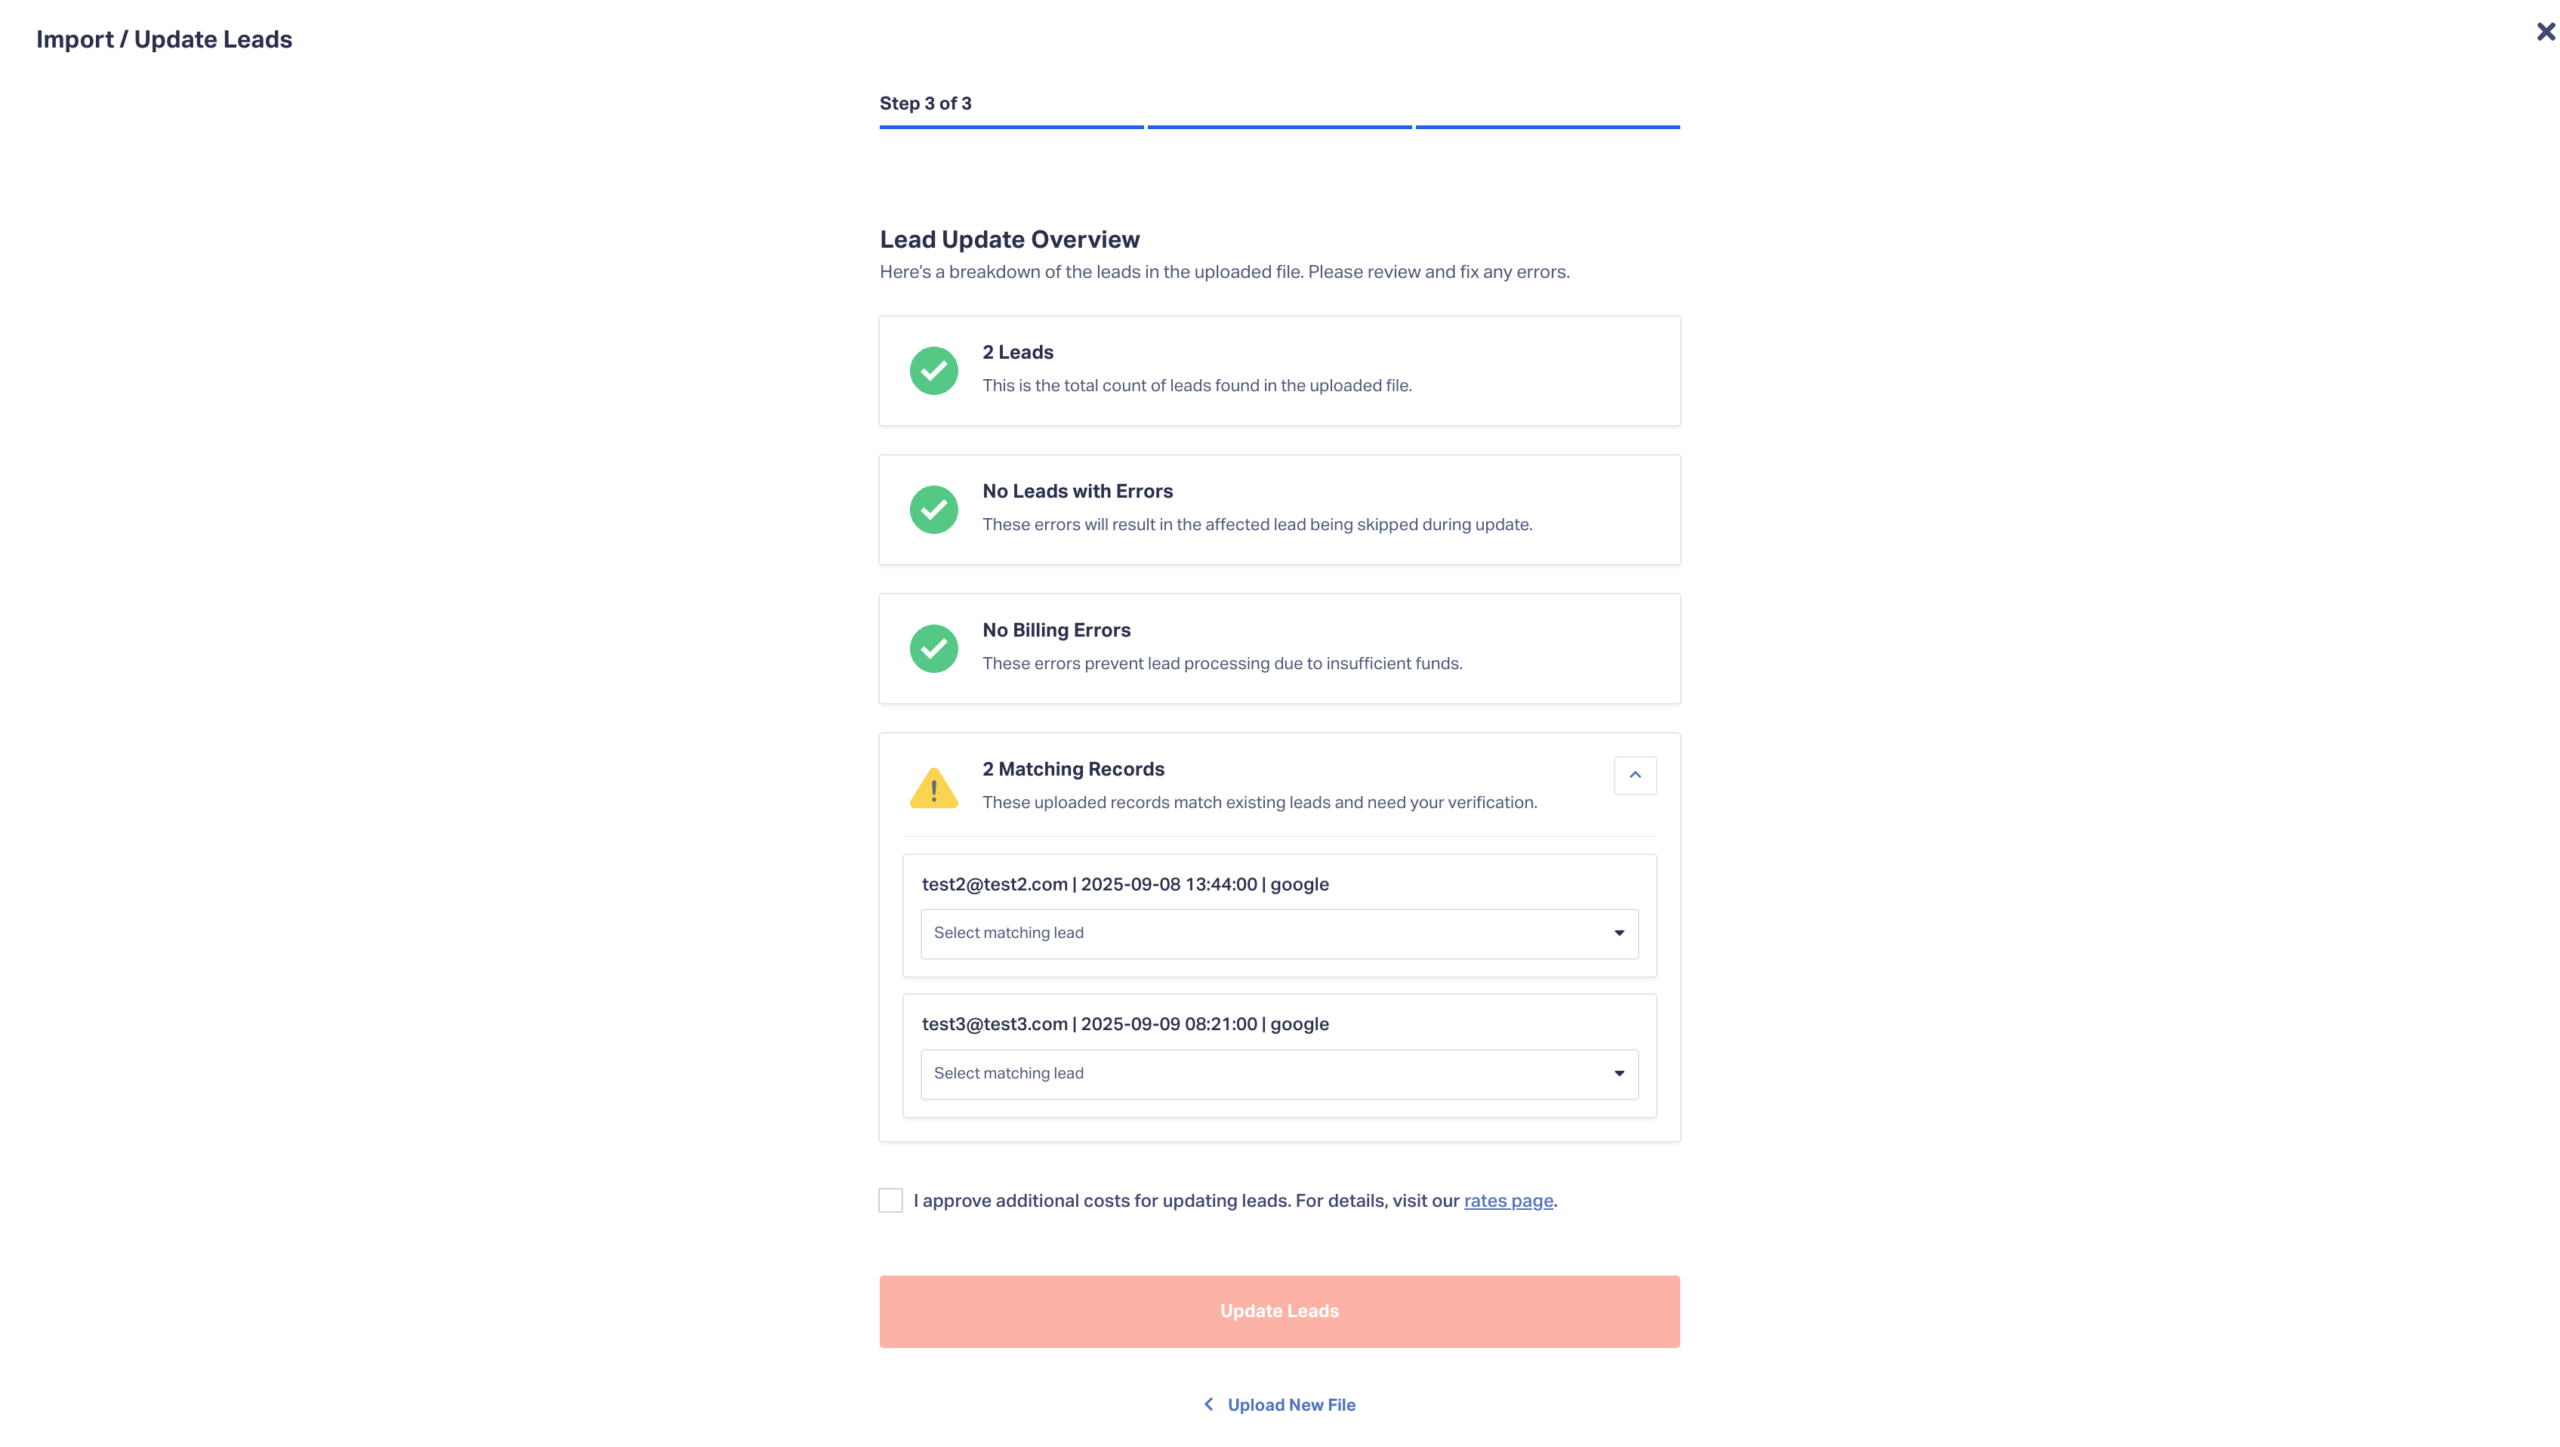Check the approve additional costs checkbox

[x=890, y=1200]
